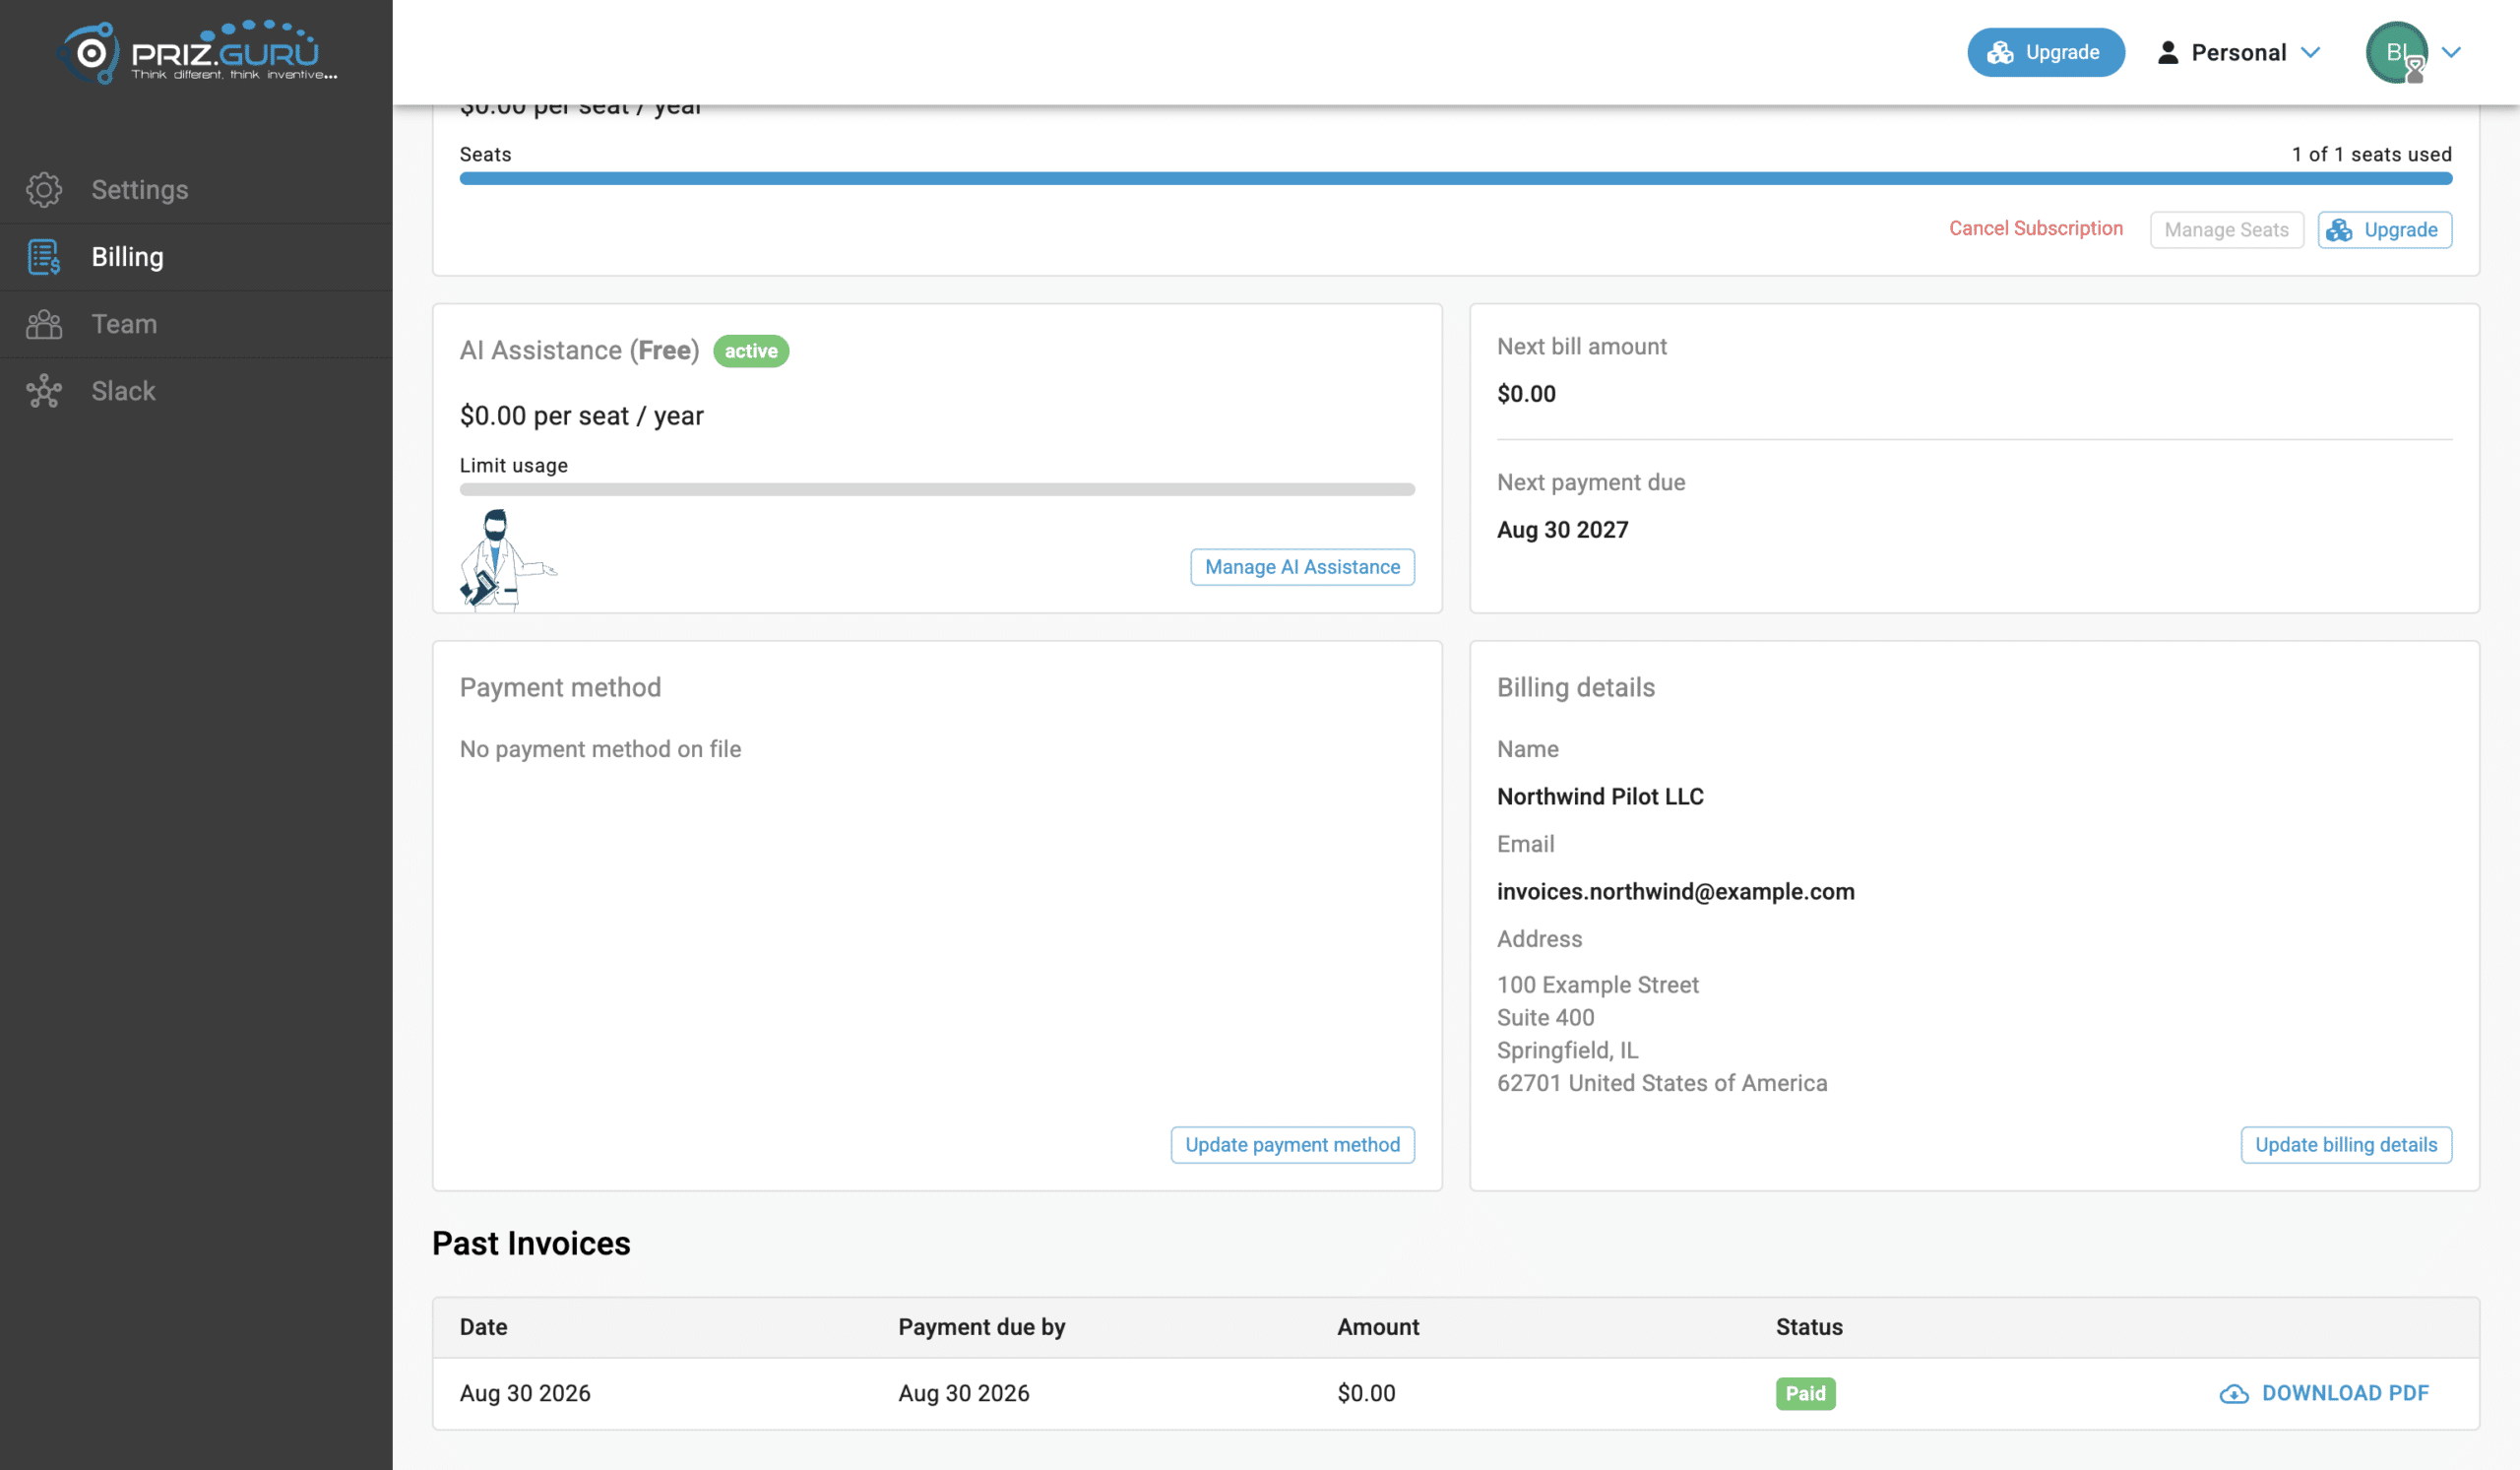This screenshot has width=2520, height=1470.
Task: Click the $0.00 invoice amount cell
Action: pyautogui.click(x=1366, y=1394)
